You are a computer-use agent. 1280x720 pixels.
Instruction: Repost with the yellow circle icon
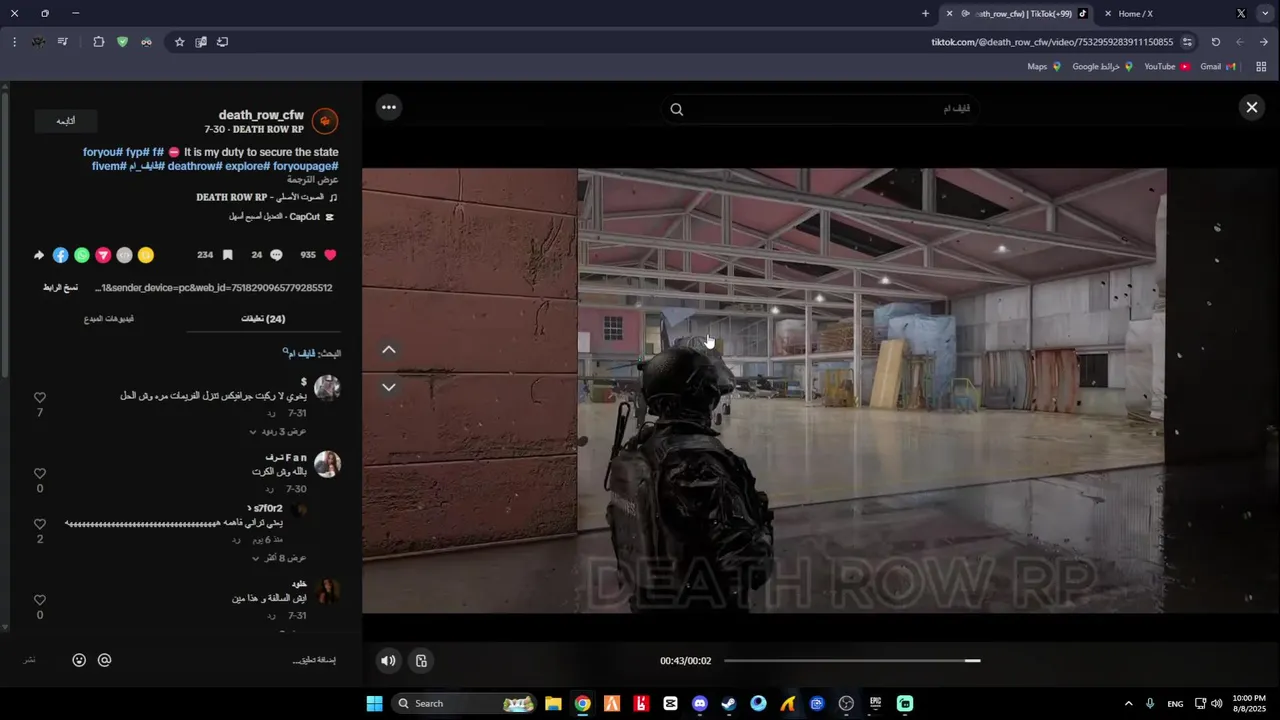tap(146, 255)
